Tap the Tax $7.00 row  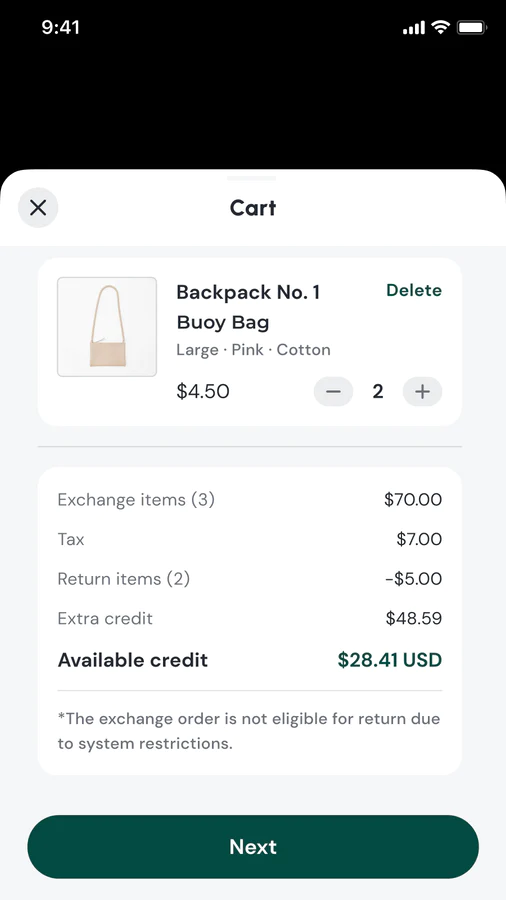click(250, 539)
